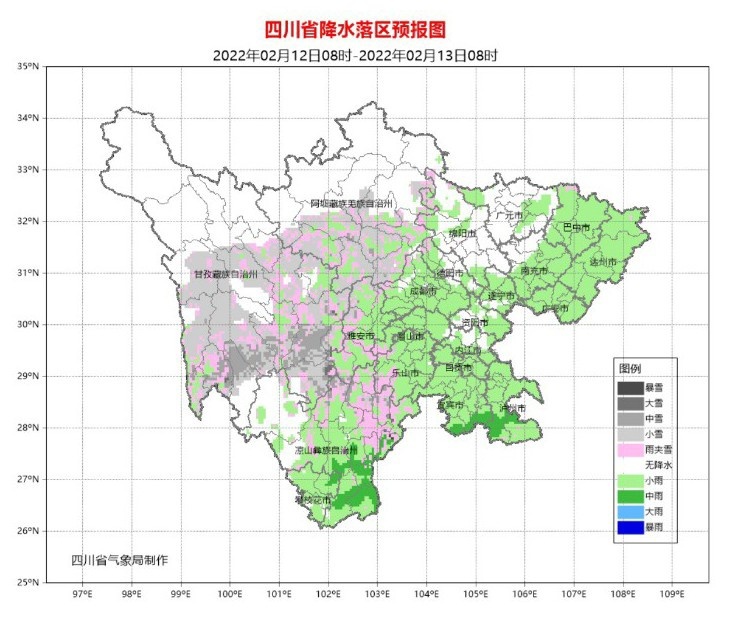Click the 大雨 light blue legend swatch
The image size is (749, 628).
(630, 511)
